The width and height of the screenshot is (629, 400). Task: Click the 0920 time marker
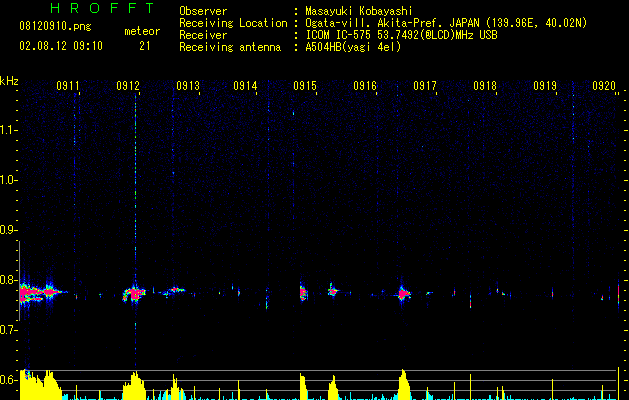coord(604,86)
